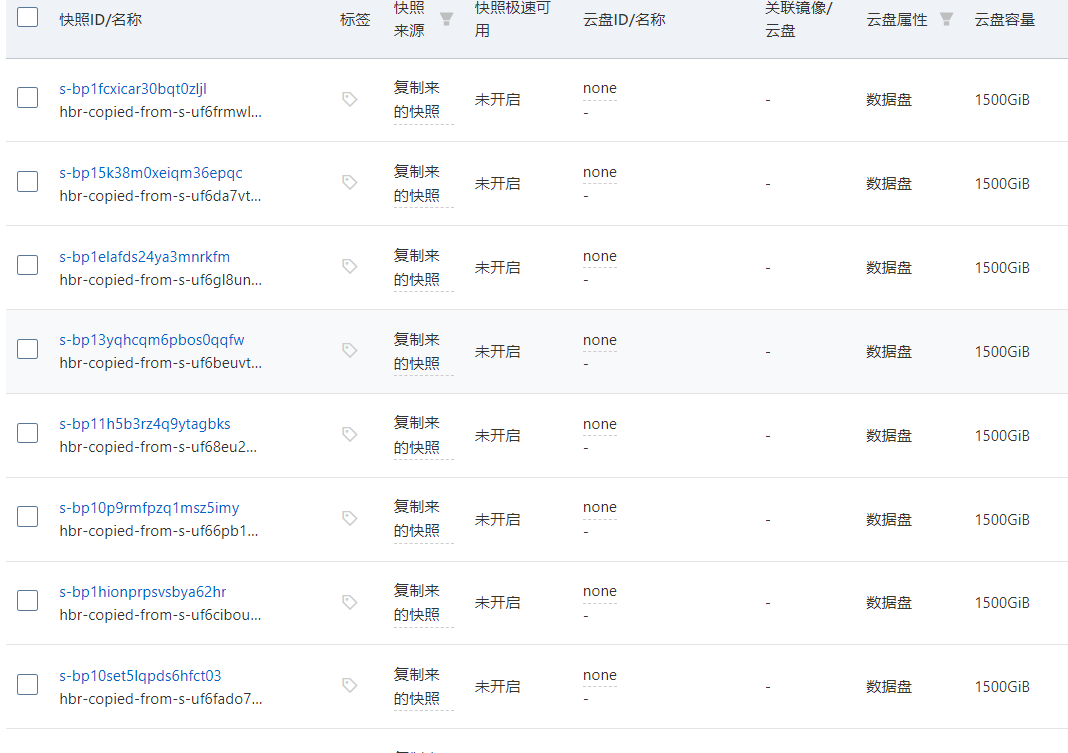
Task: Open the 云盘属性 filter funnel
Action: (x=946, y=19)
